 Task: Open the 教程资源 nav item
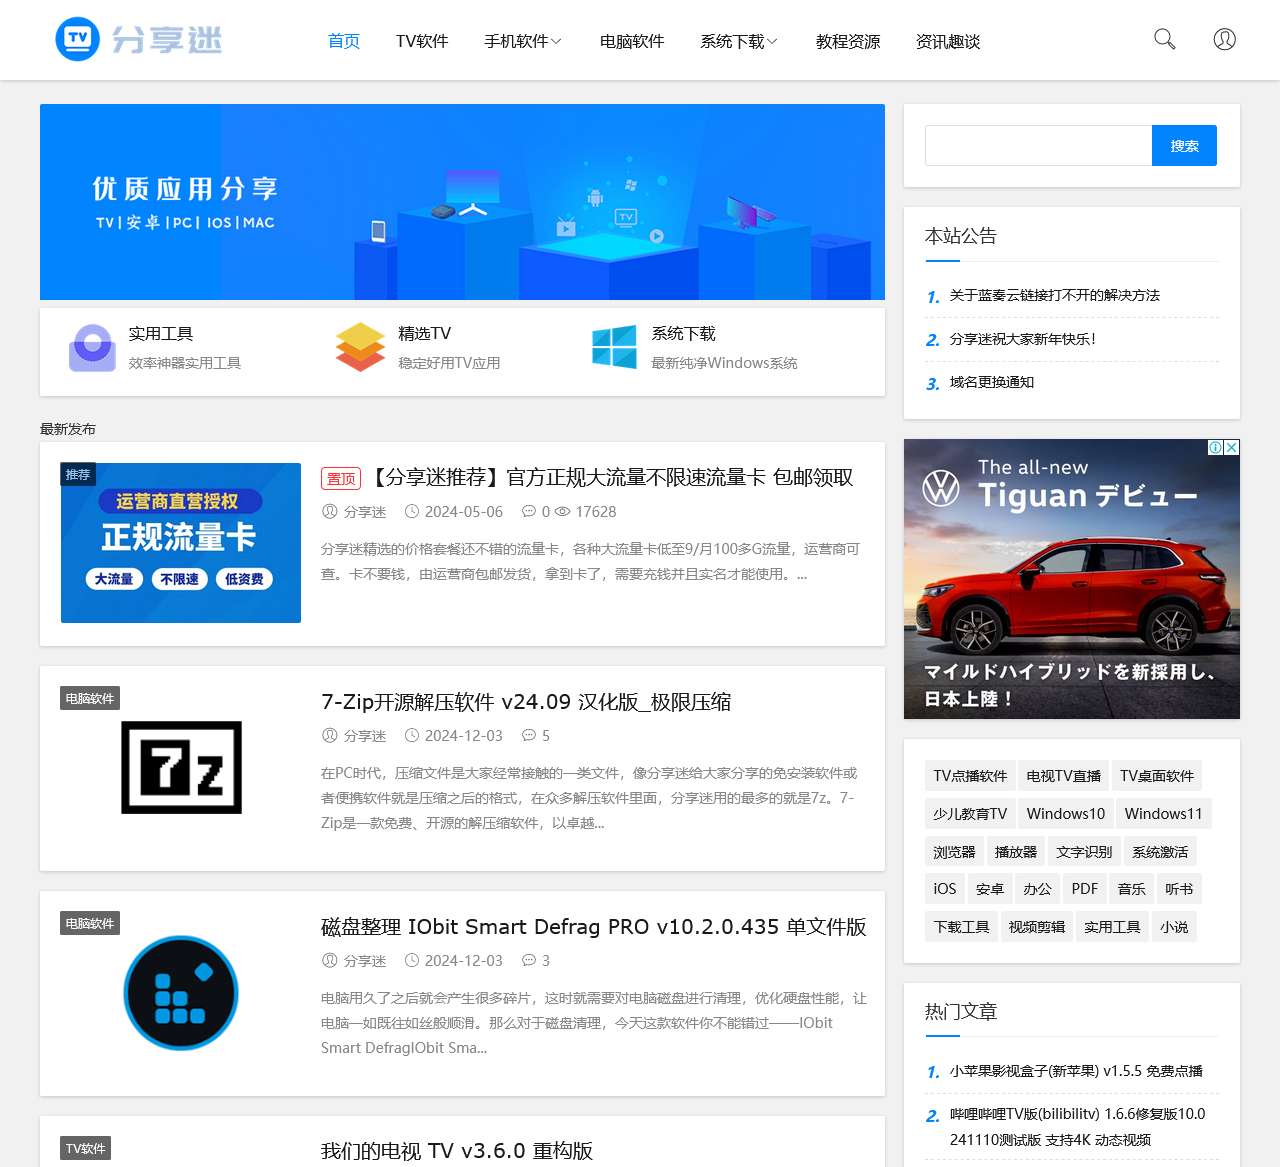(848, 41)
